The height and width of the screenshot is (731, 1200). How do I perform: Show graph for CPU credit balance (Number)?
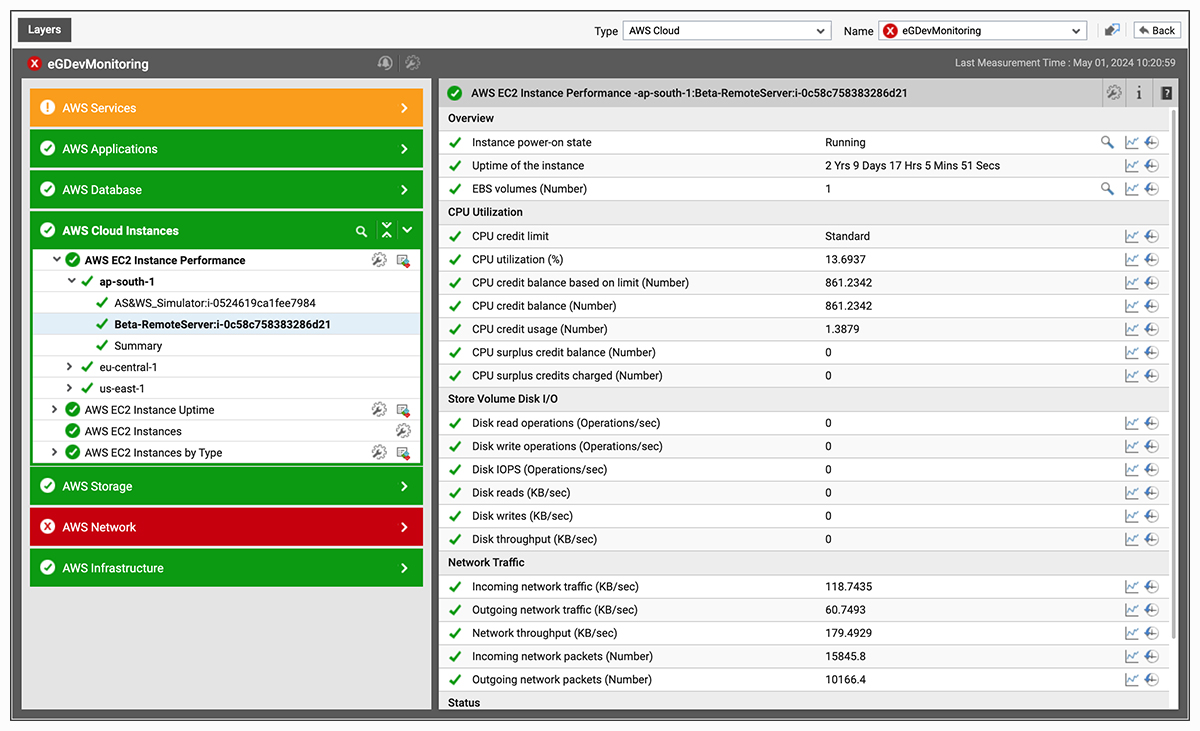pyautogui.click(x=1132, y=306)
